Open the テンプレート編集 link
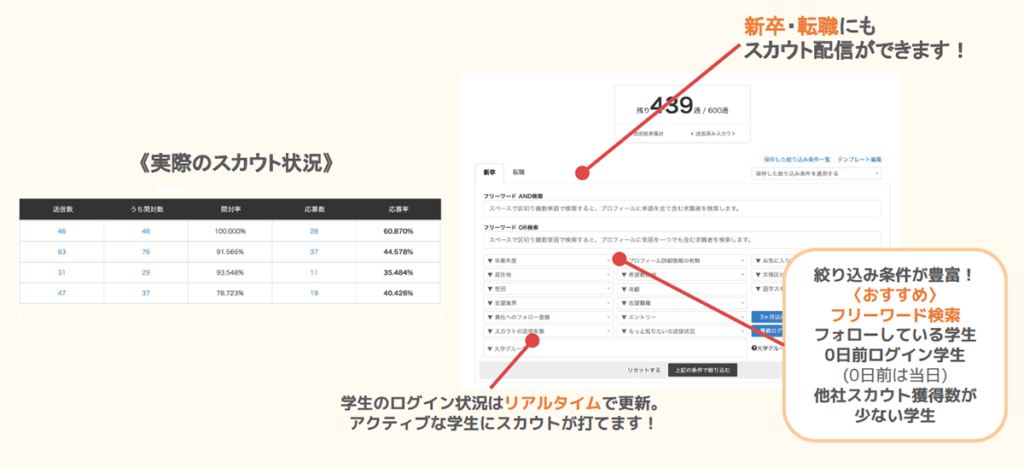 [x=860, y=159]
